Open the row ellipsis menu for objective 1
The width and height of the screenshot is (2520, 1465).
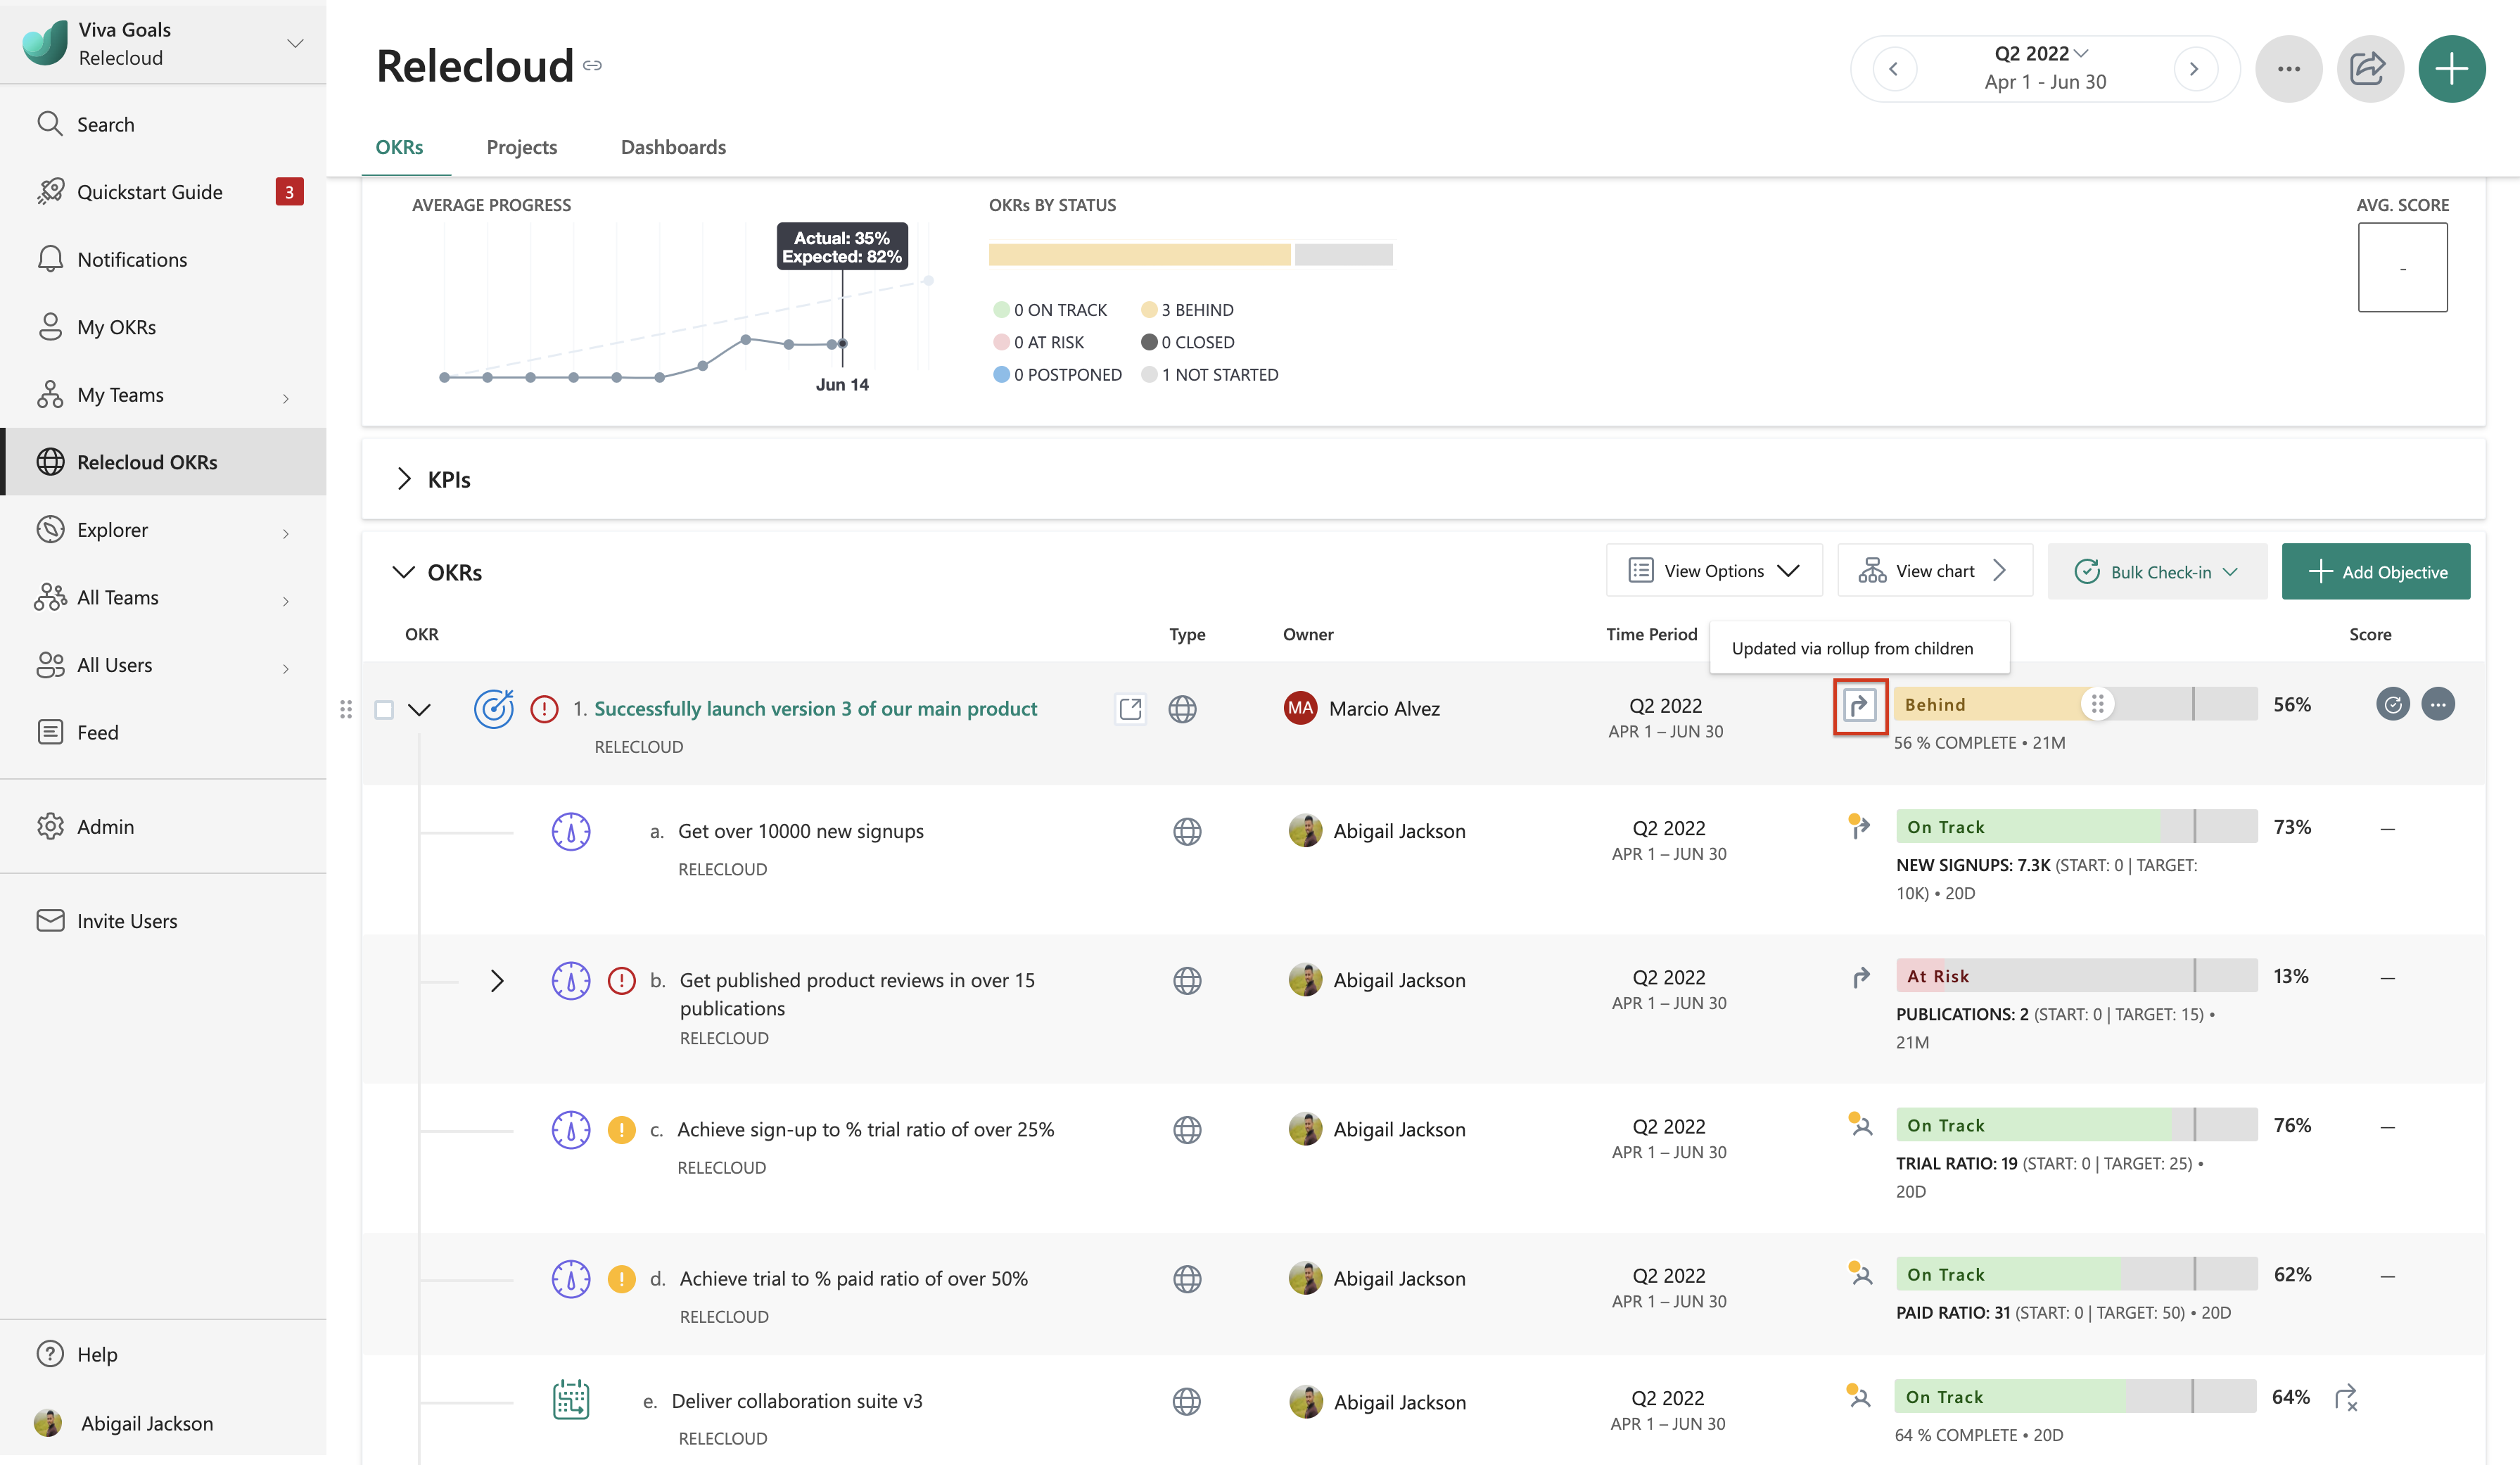click(x=2438, y=705)
